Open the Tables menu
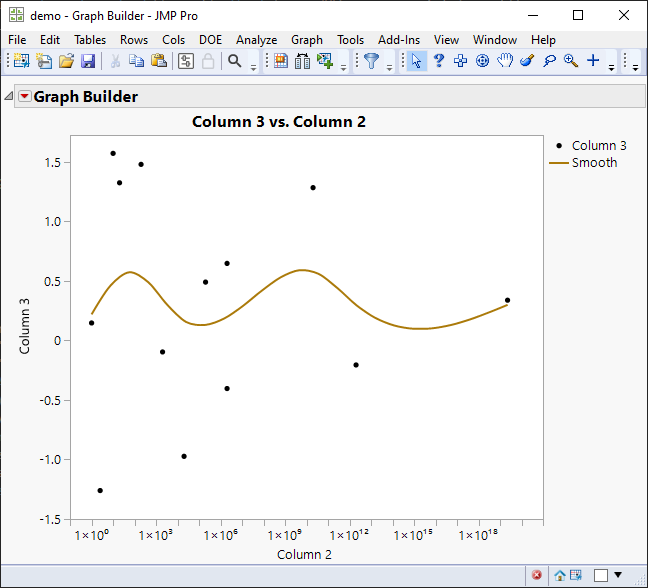 coord(90,40)
